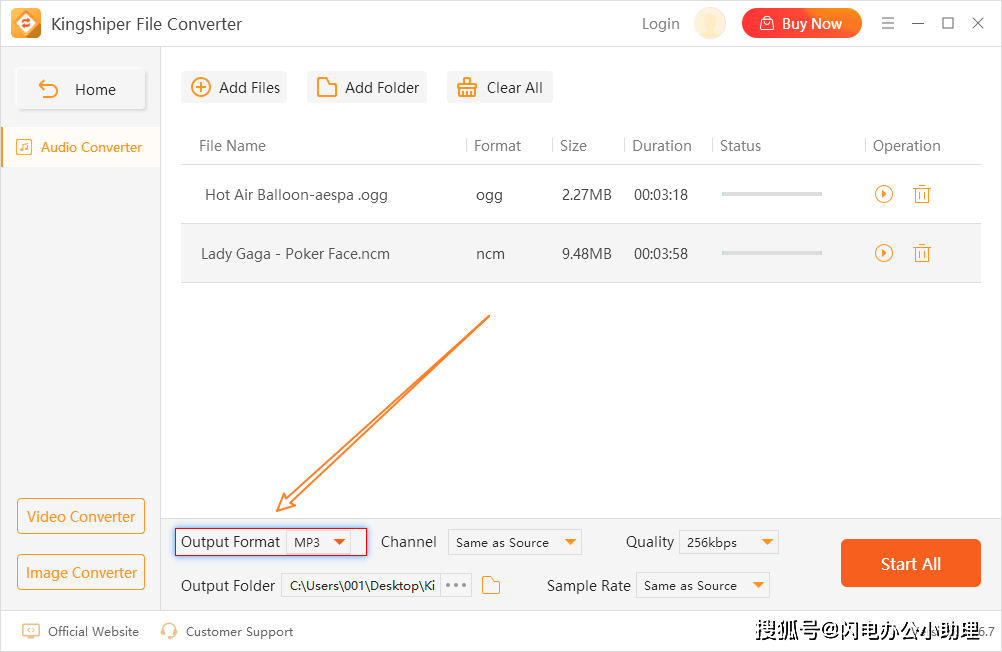
Task: Click the Status column header
Action: pos(740,146)
